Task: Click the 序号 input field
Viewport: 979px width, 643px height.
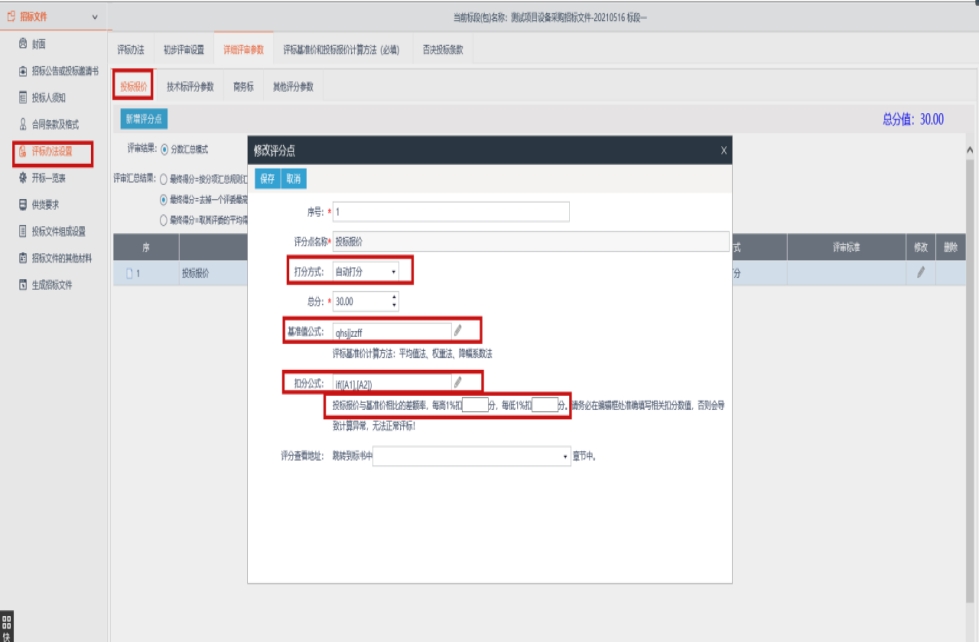Action: [x=451, y=212]
